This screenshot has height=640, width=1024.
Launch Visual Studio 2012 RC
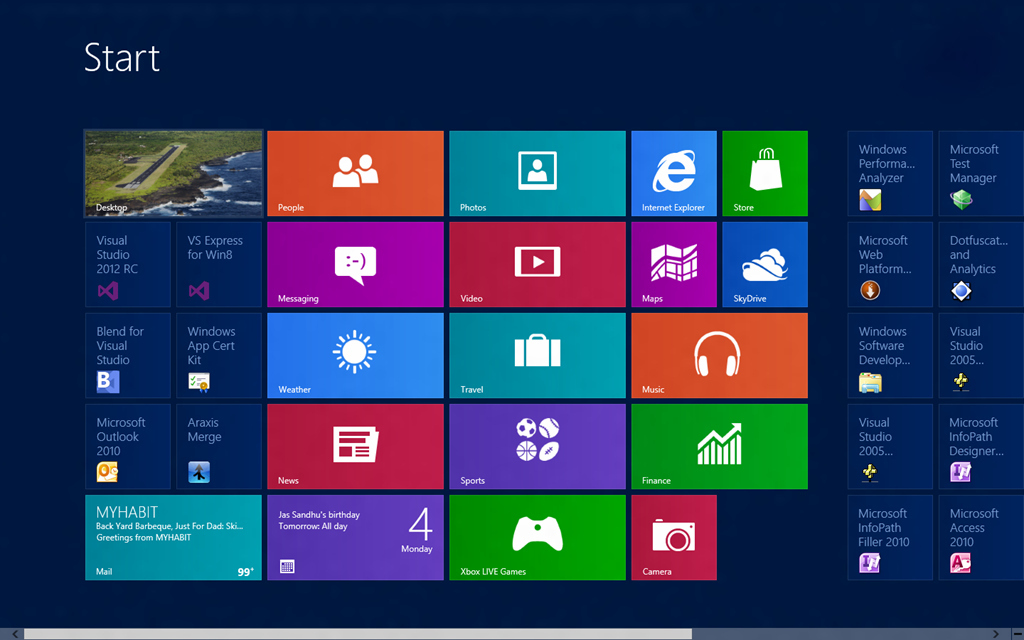(x=127, y=264)
